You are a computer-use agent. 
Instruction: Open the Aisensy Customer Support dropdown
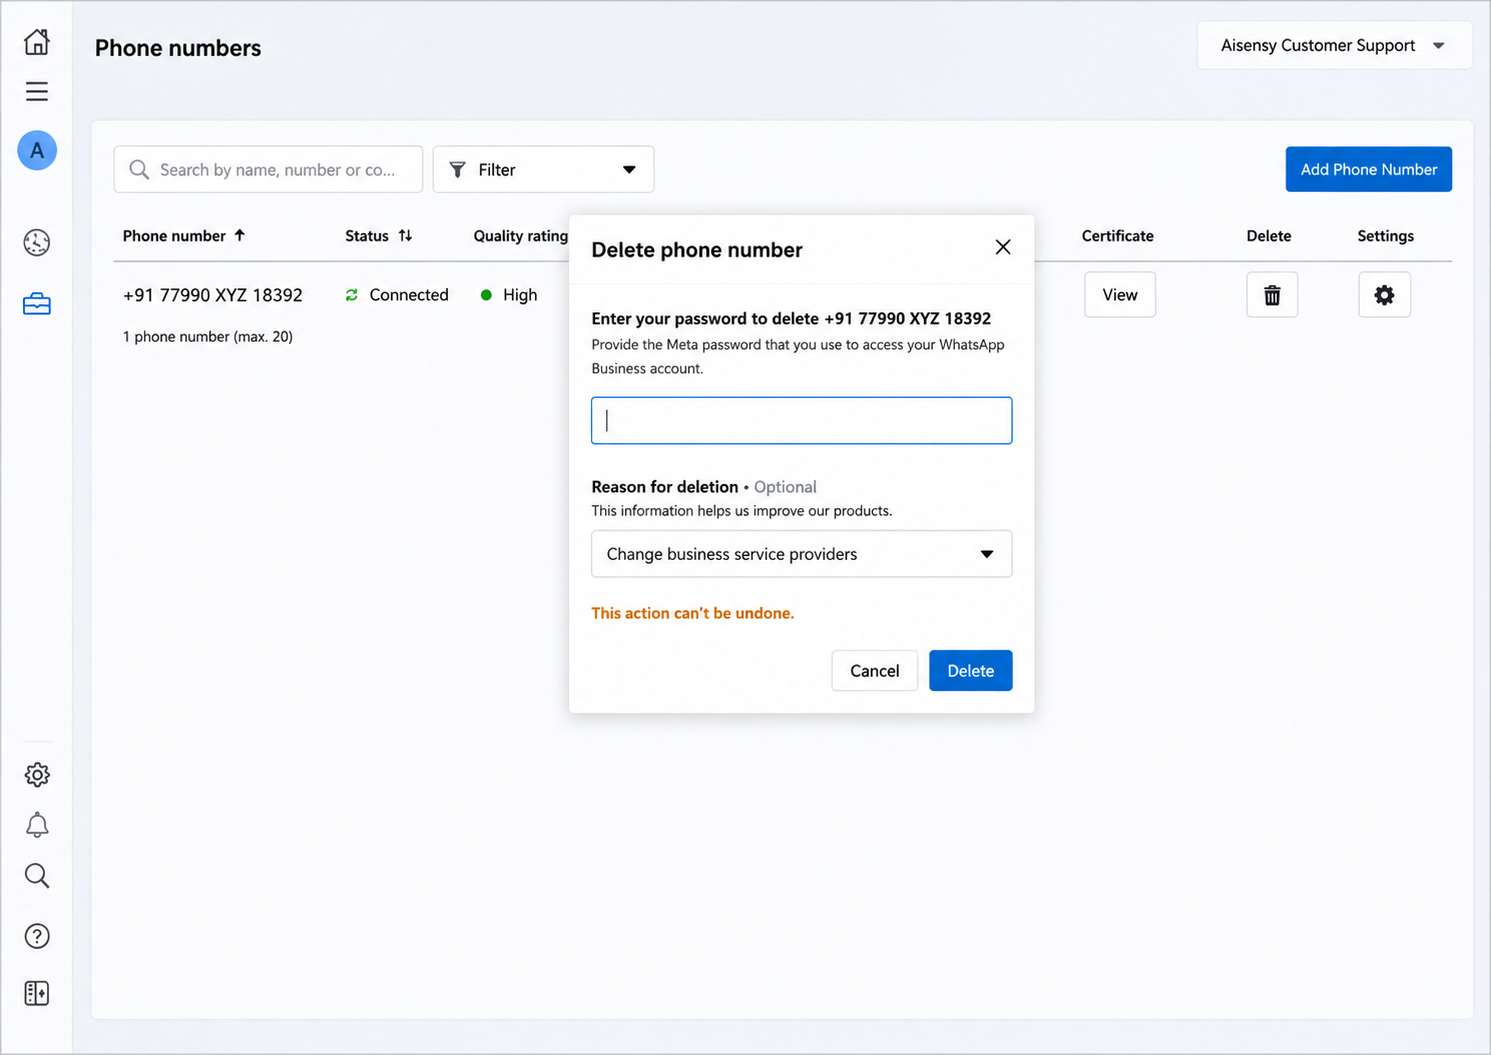(x=1334, y=46)
